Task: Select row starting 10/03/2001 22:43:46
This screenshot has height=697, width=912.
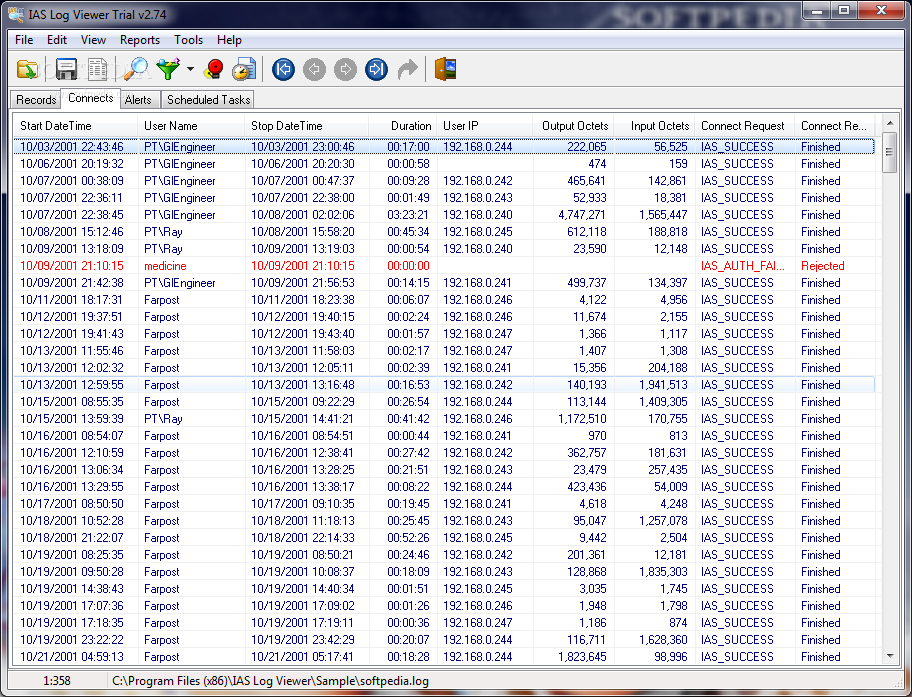Action: coord(444,147)
